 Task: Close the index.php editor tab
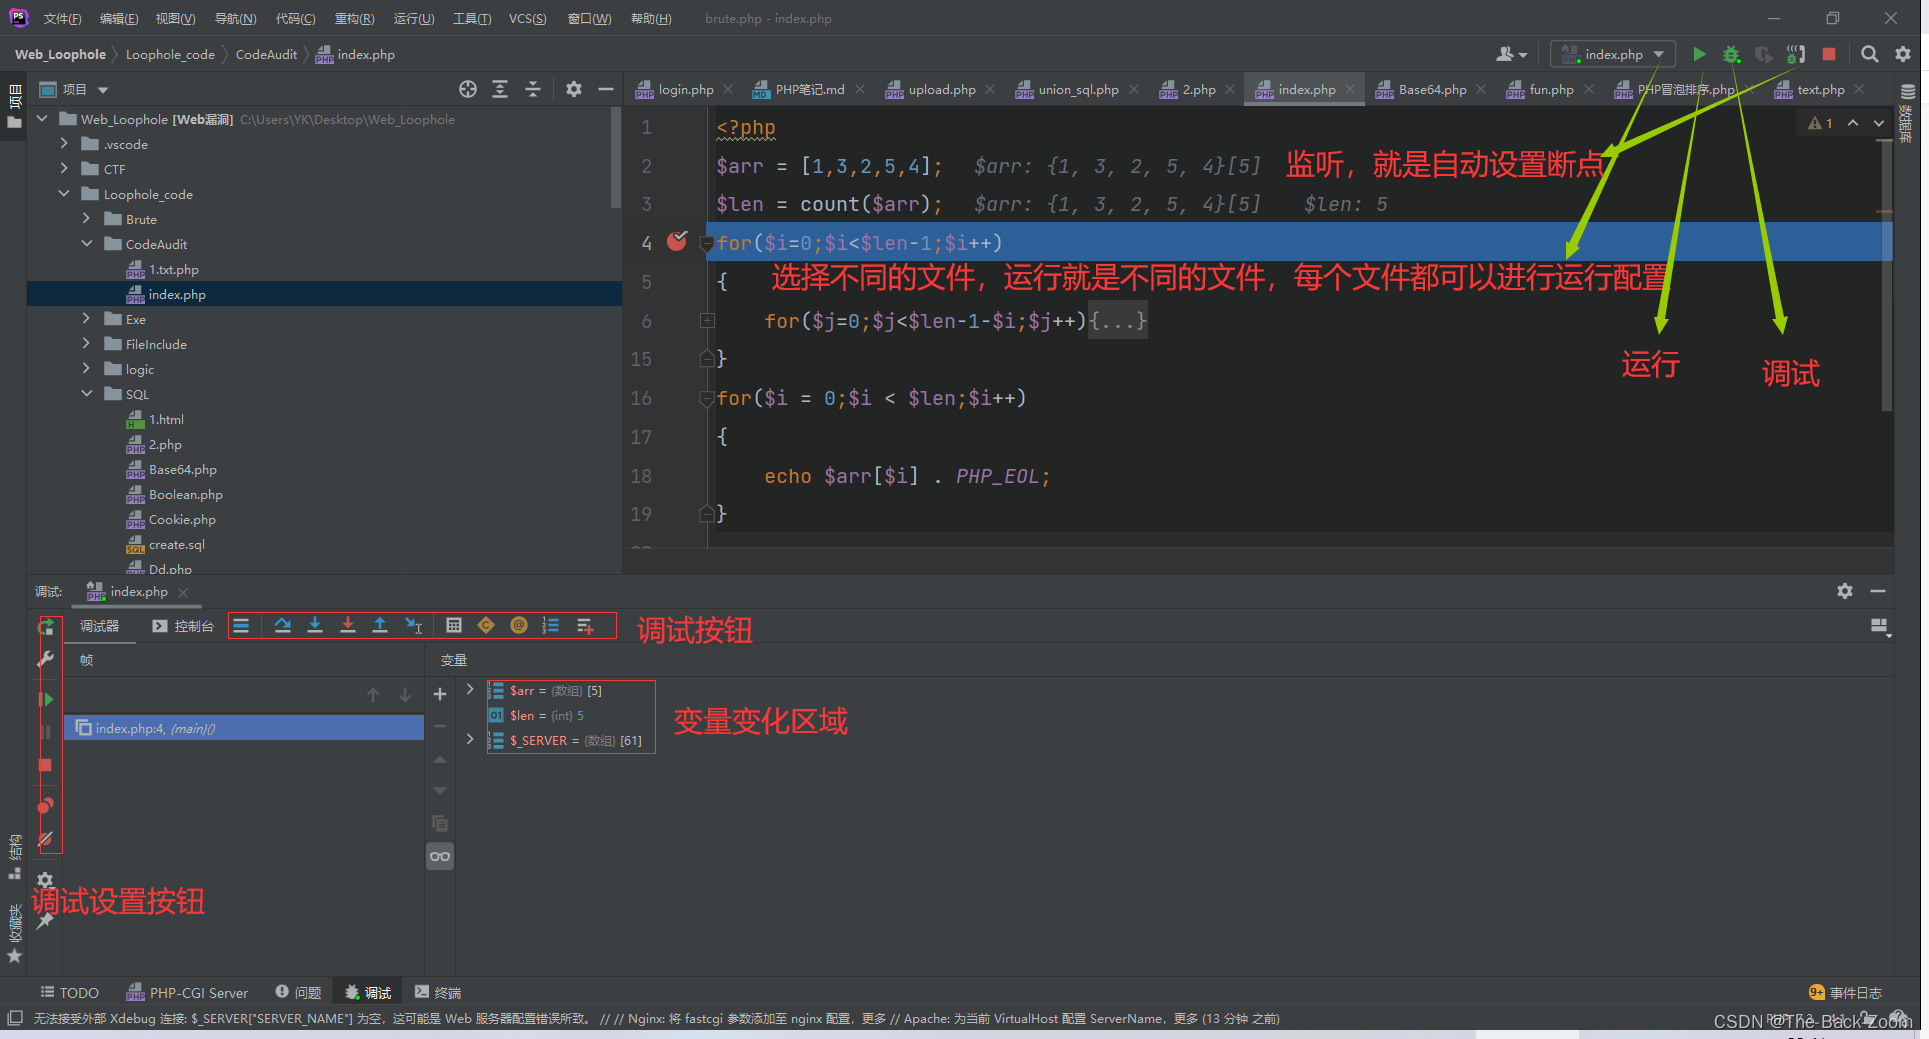(x=1350, y=89)
